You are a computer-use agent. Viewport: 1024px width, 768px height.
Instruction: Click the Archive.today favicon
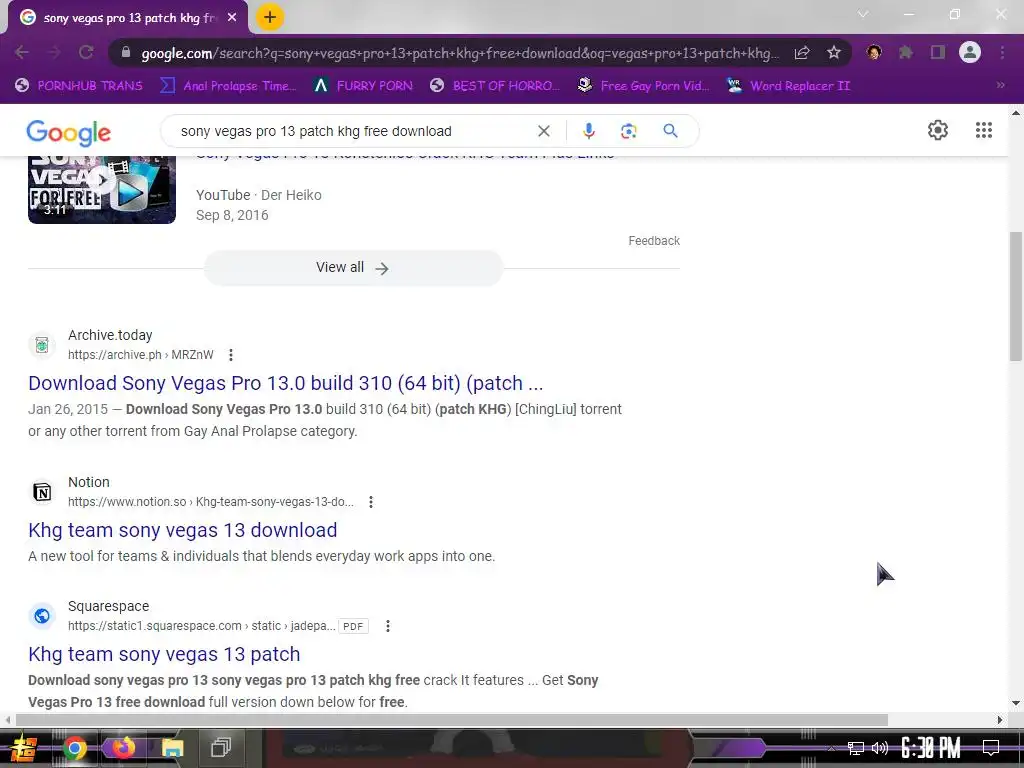point(42,345)
